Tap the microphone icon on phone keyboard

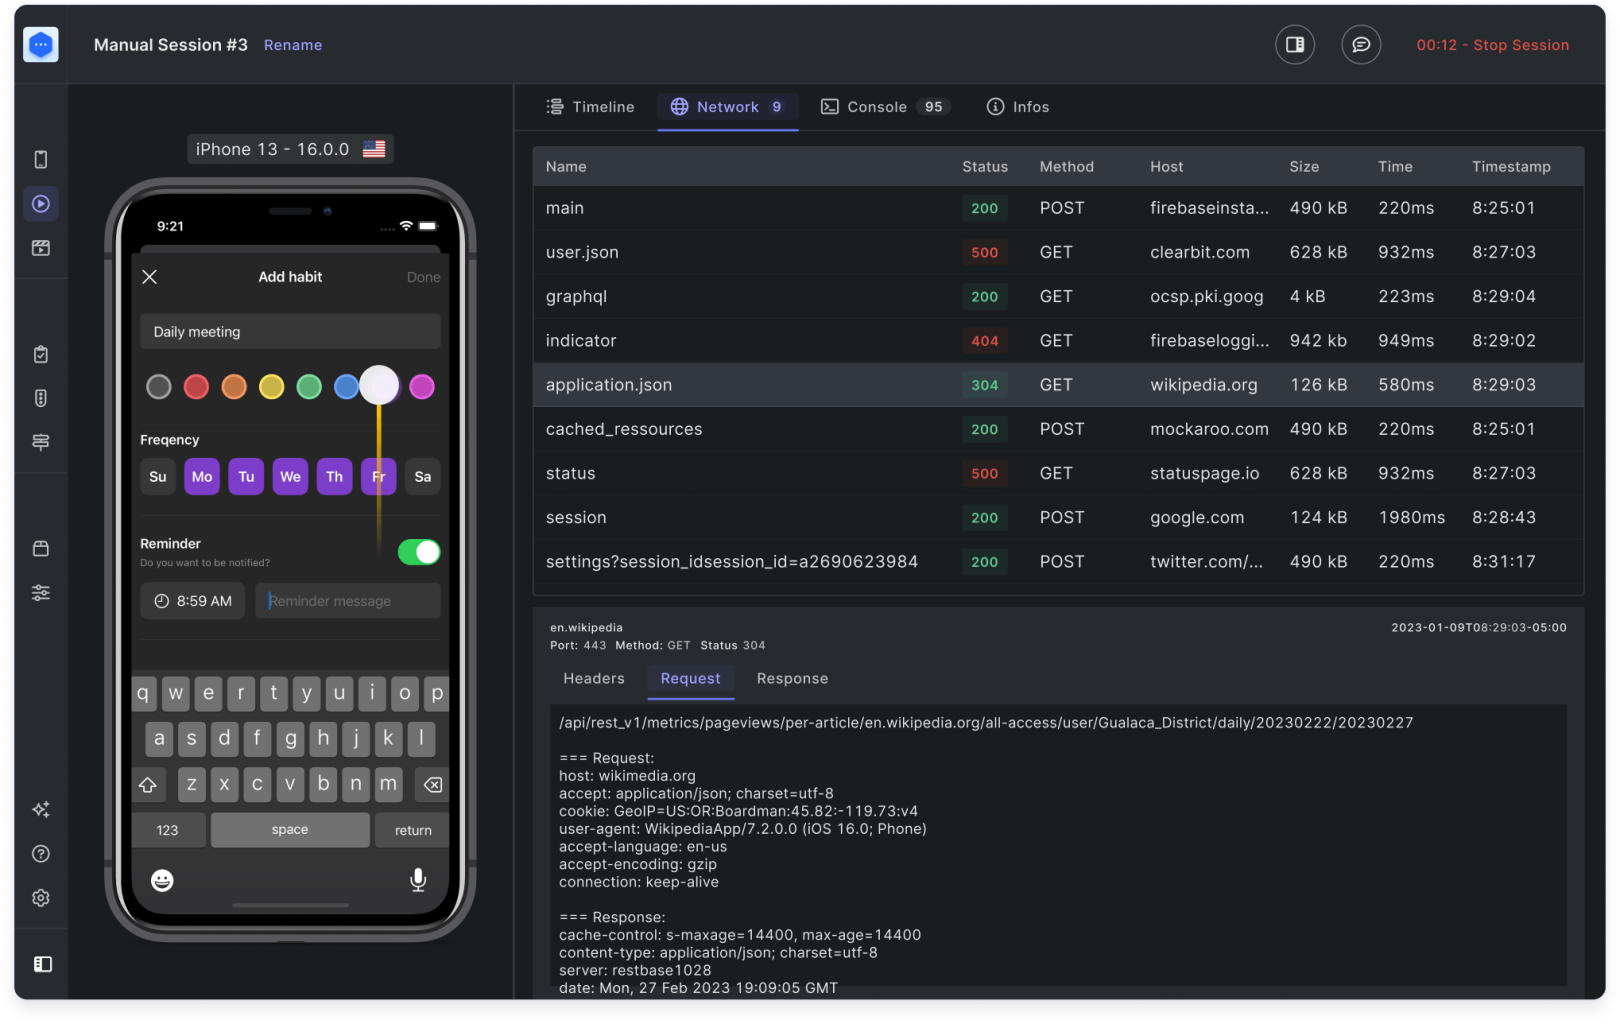(x=418, y=880)
